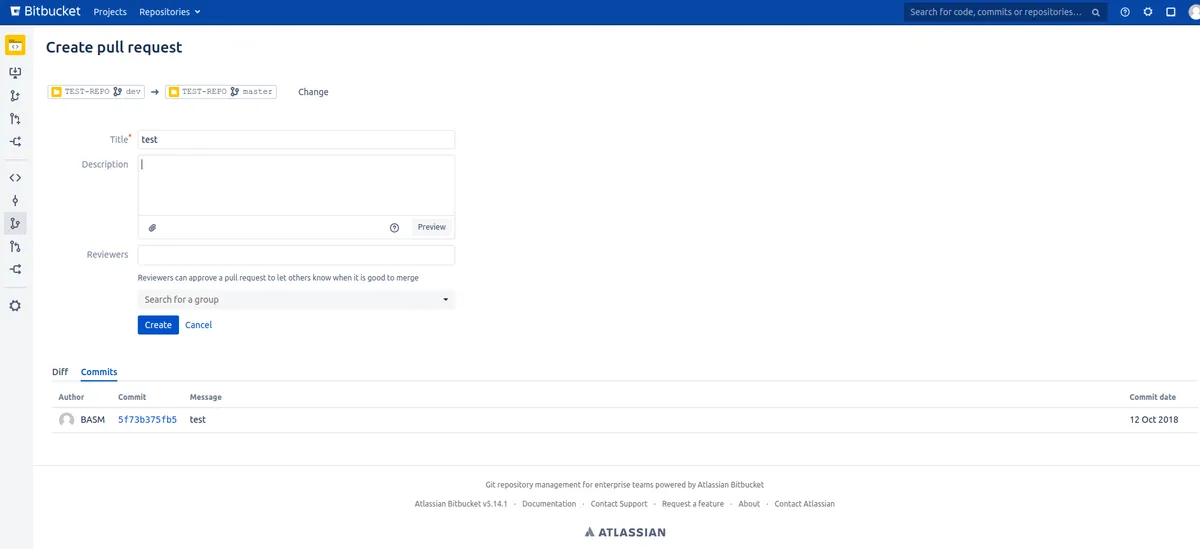Click the 'Message' column header
Viewport: 1200px width, 549px height.
(x=206, y=397)
